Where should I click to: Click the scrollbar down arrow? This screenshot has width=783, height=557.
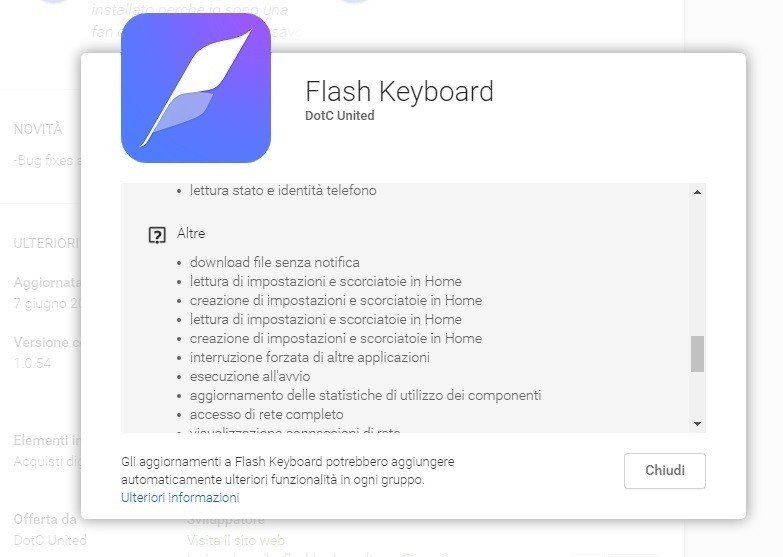point(698,424)
